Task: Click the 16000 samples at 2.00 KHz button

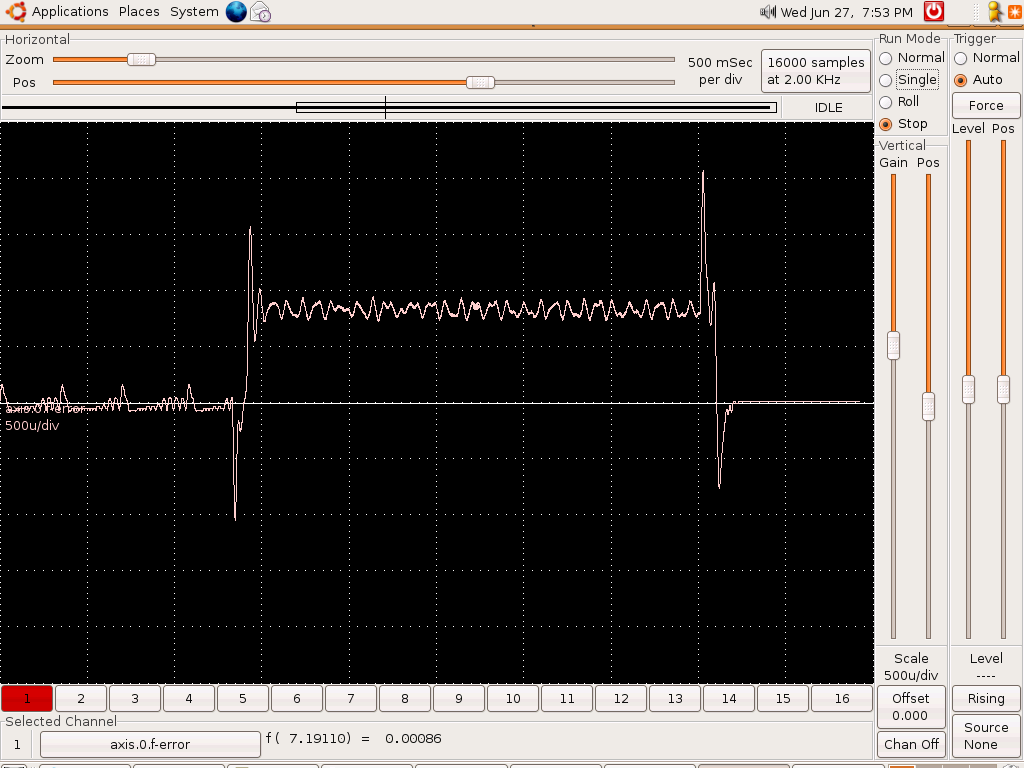Action: (816, 71)
